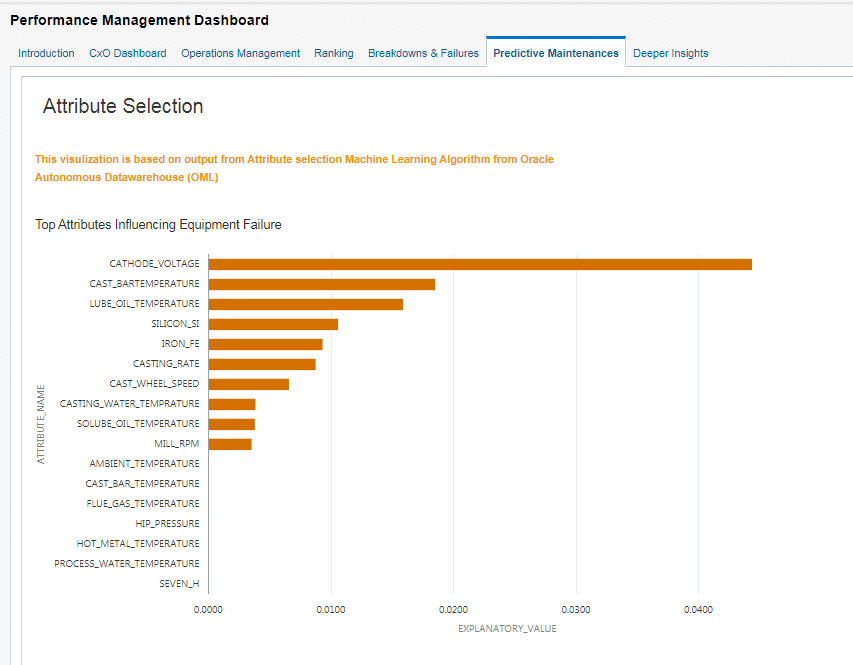Select the LUBE_OIL_TEMPERATURE bar
Image resolution: width=853 pixels, height=665 pixels.
click(x=305, y=303)
